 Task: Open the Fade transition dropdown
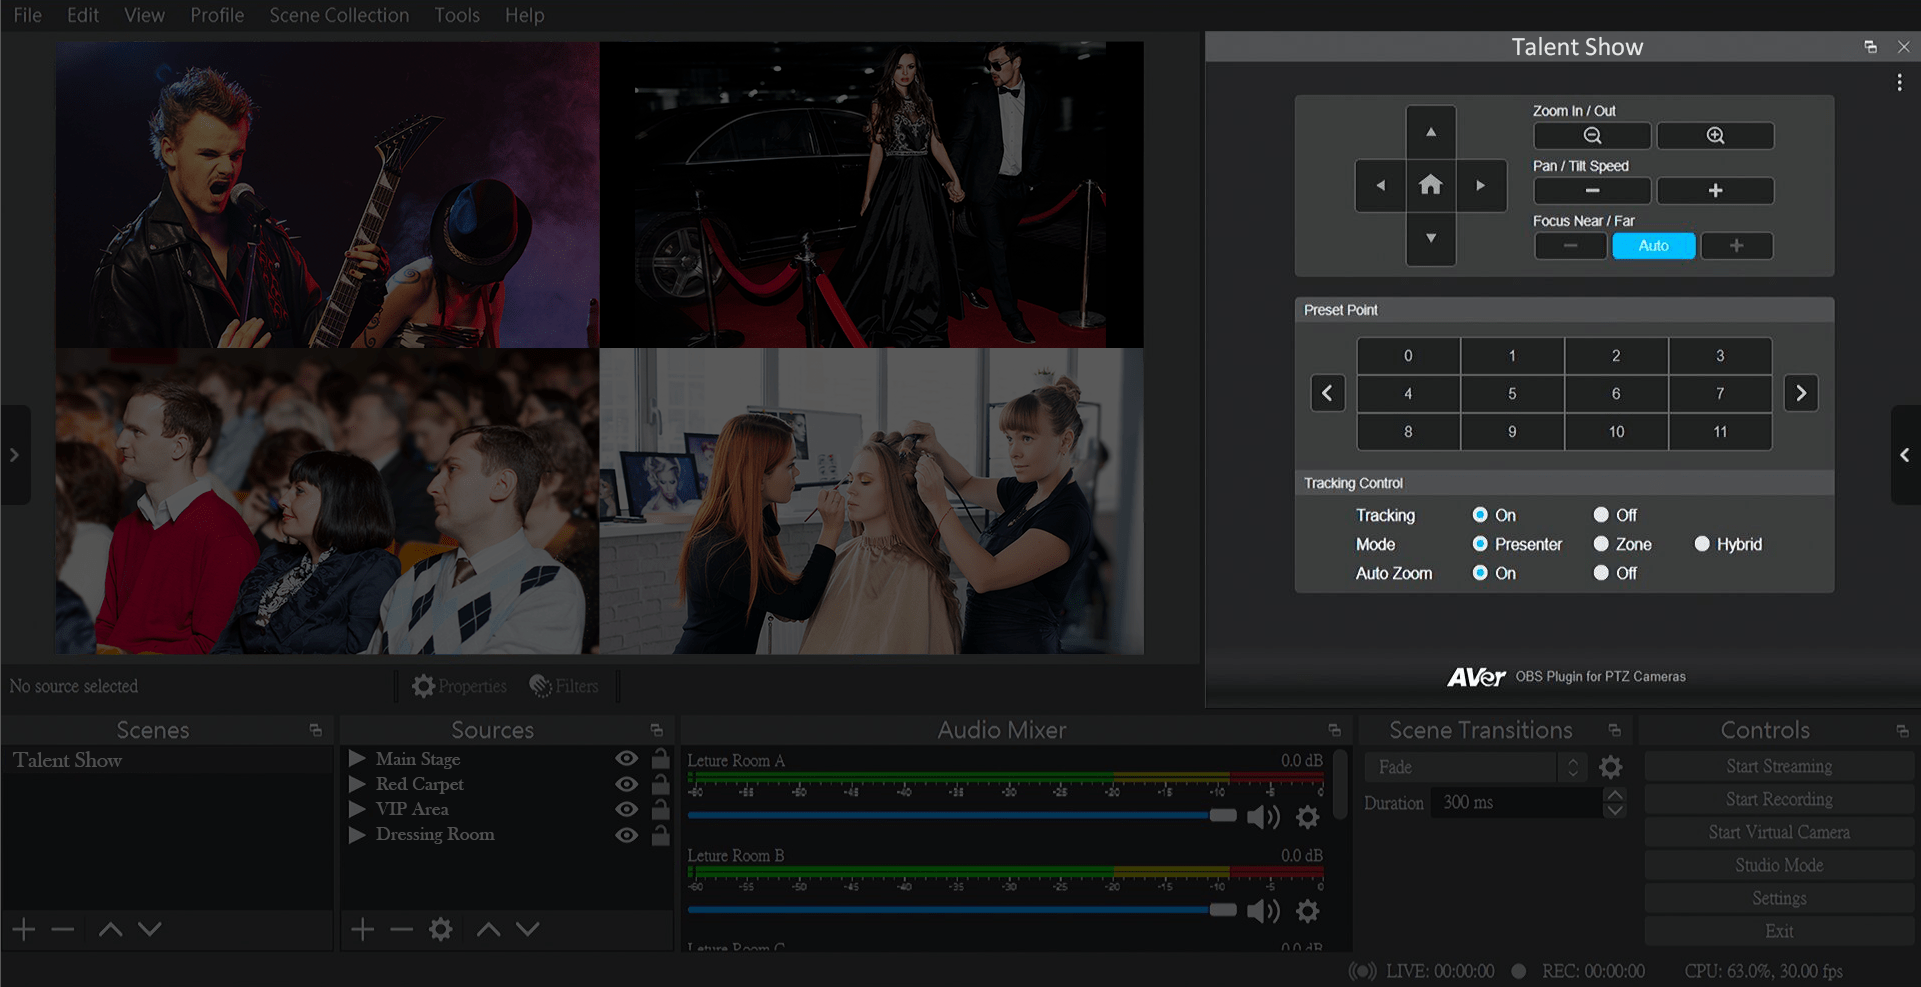click(1573, 766)
